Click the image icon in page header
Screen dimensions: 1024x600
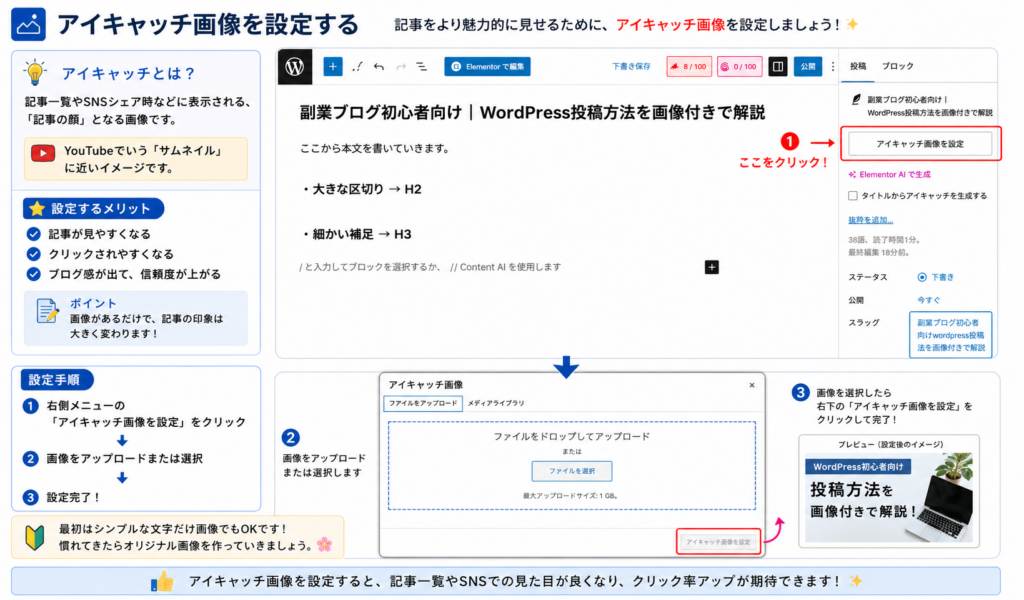[28, 24]
